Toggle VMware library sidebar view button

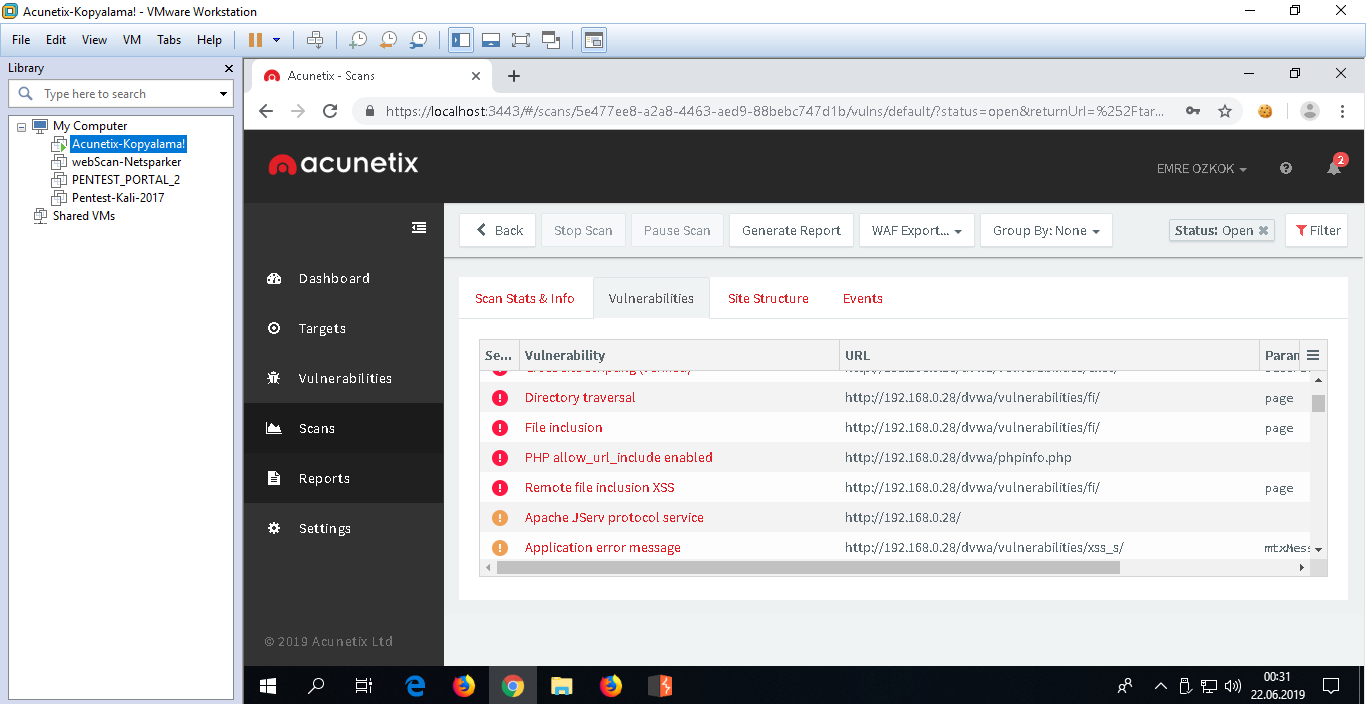[461, 40]
